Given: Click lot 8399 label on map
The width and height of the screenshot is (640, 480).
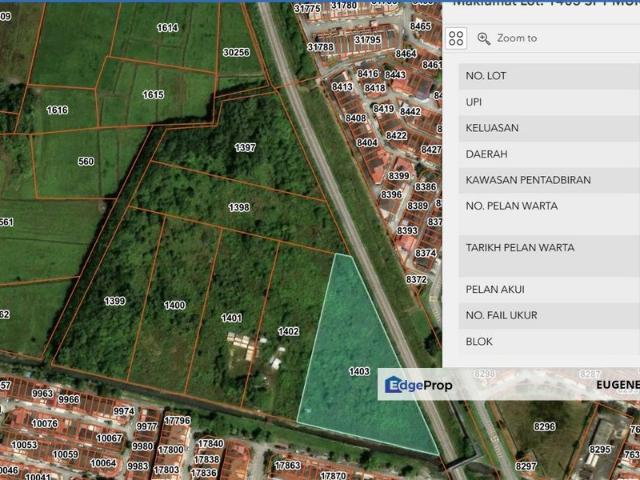Looking at the screenshot, I should pyautogui.click(x=398, y=176).
